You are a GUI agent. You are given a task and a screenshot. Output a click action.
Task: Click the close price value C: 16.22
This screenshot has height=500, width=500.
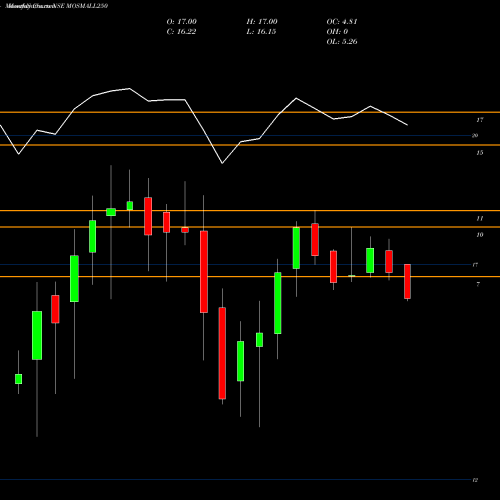click(x=181, y=32)
